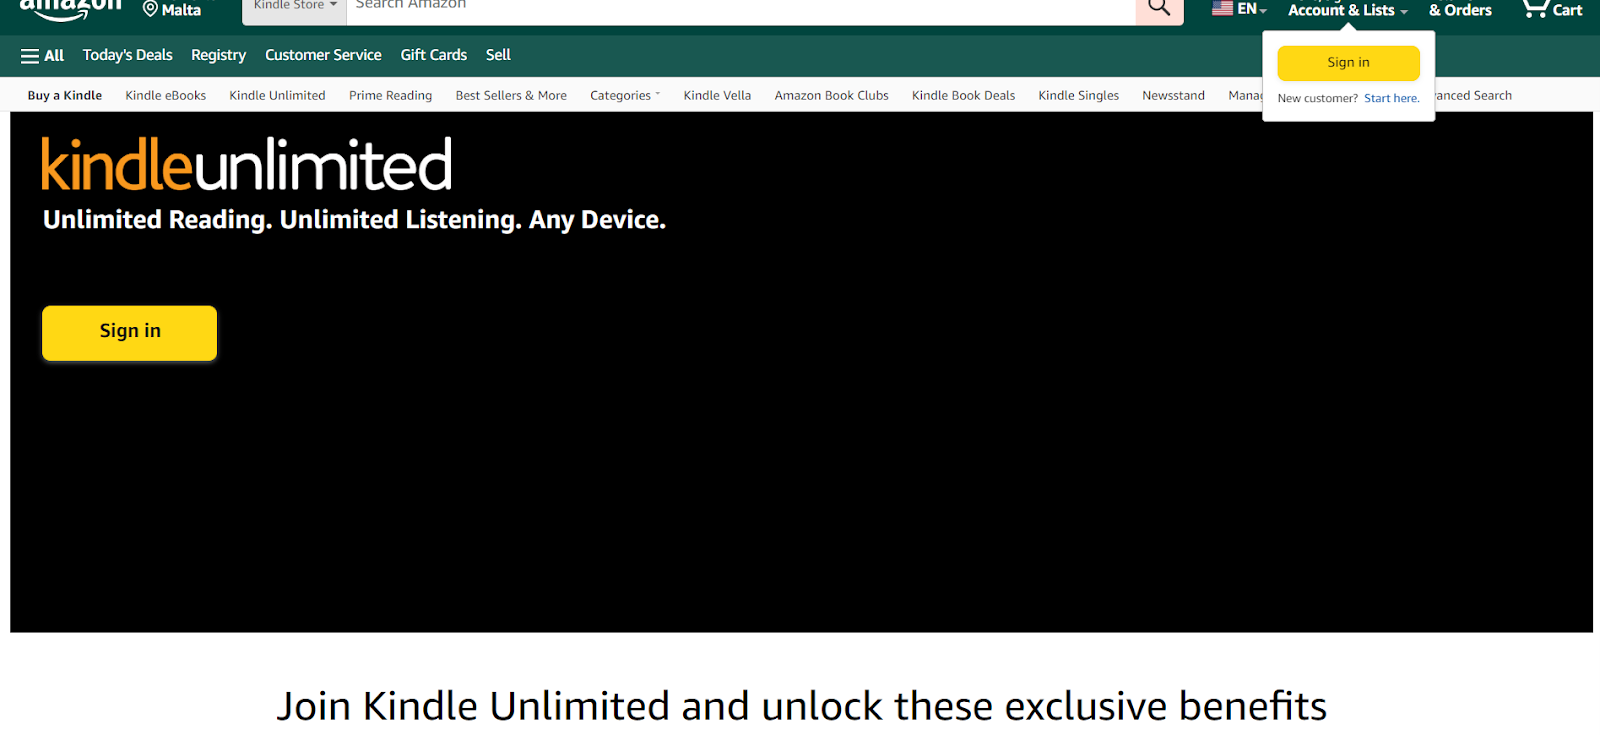Open Today's Deals

pos(128,55)
